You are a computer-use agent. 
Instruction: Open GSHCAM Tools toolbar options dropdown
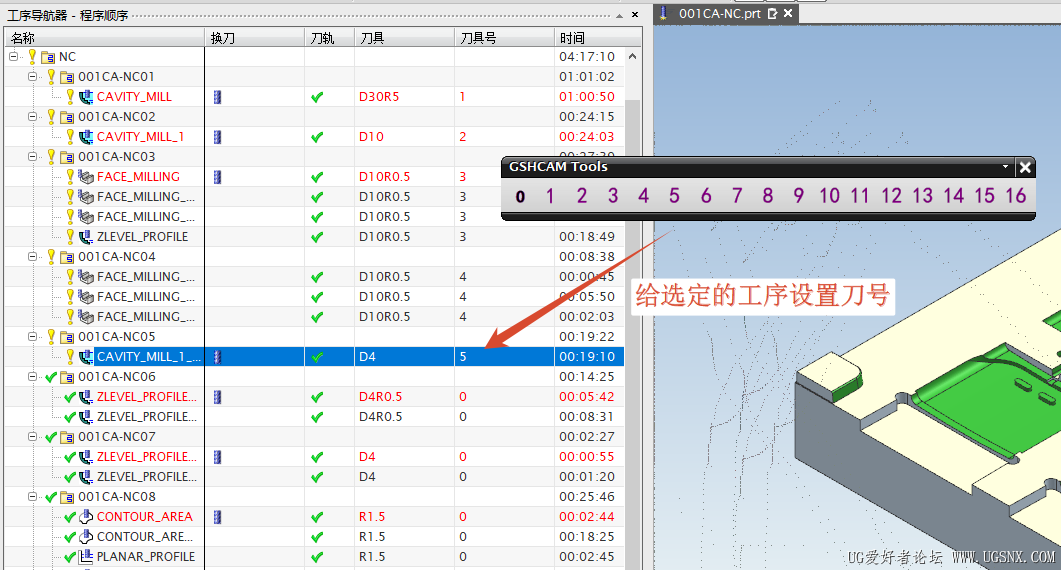pos(1005,167)
